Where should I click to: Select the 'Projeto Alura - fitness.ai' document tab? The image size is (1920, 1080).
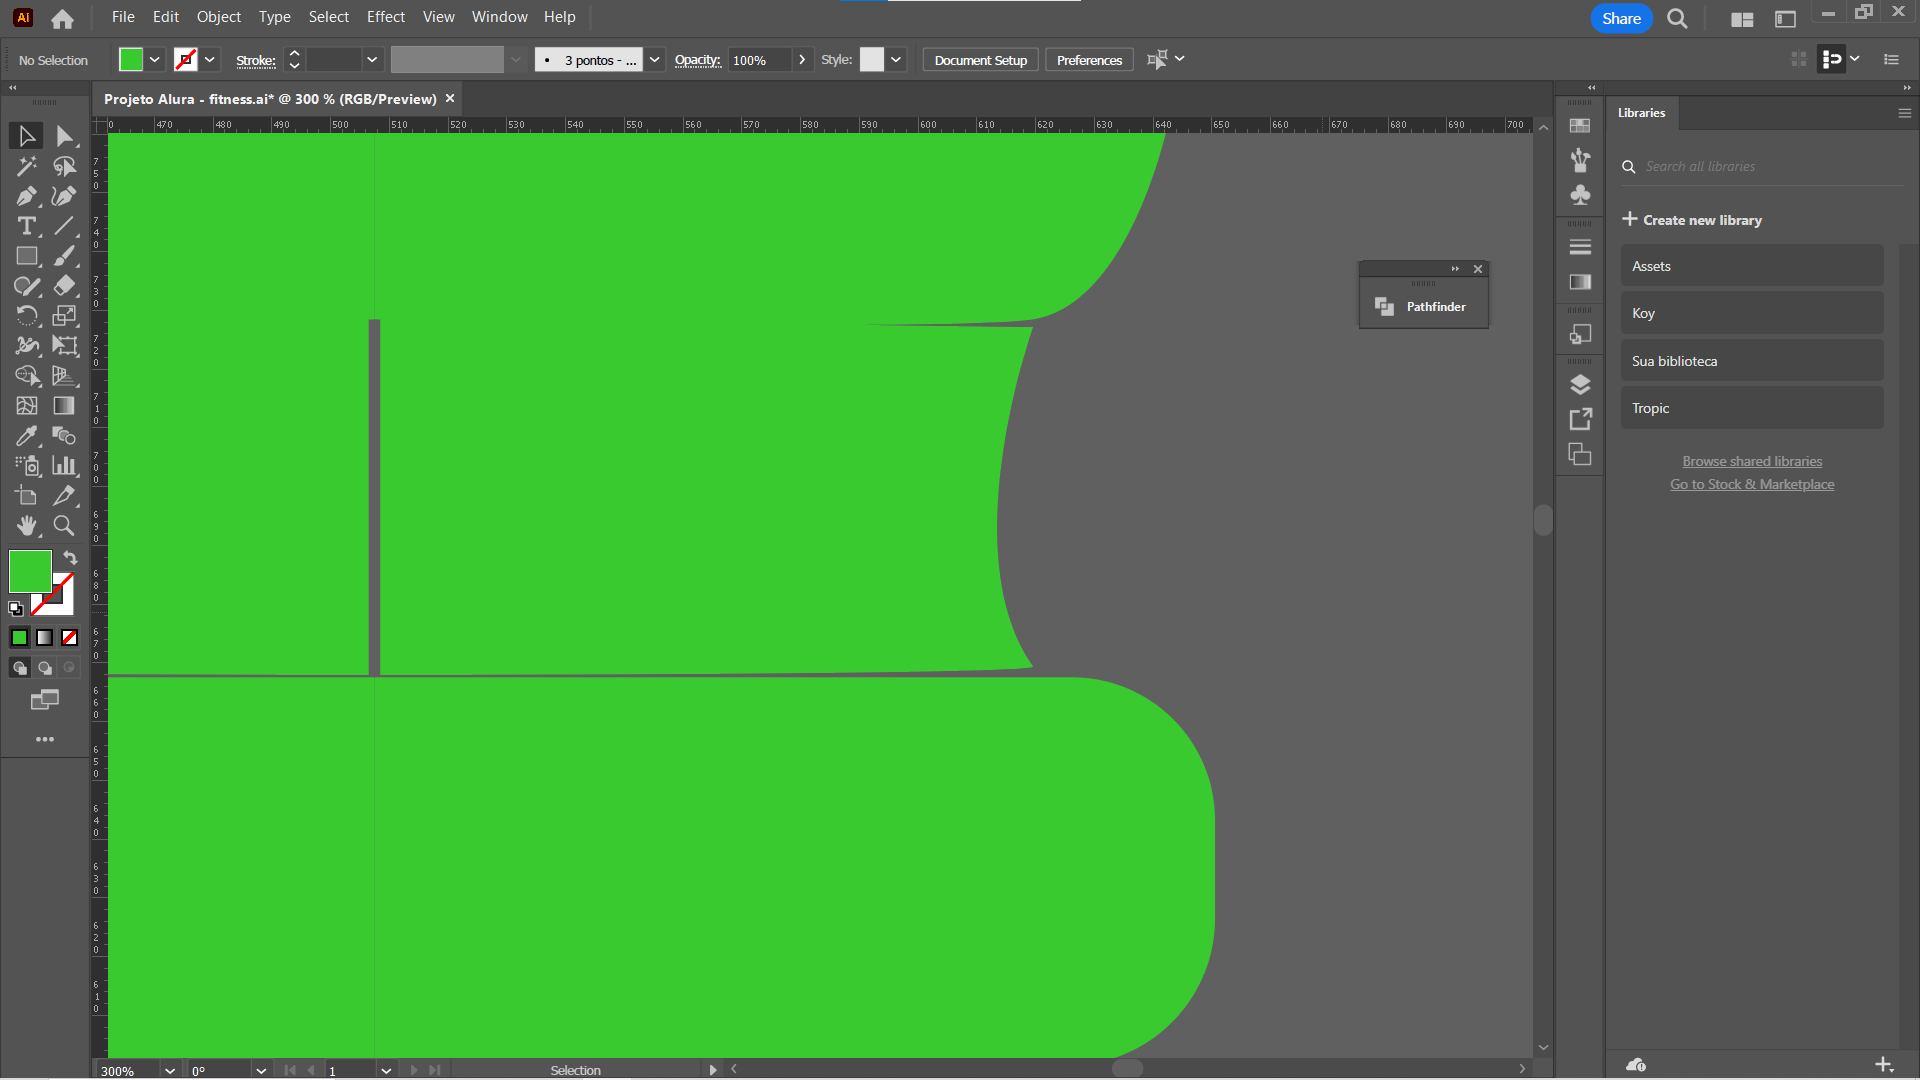tap(270, 99)
